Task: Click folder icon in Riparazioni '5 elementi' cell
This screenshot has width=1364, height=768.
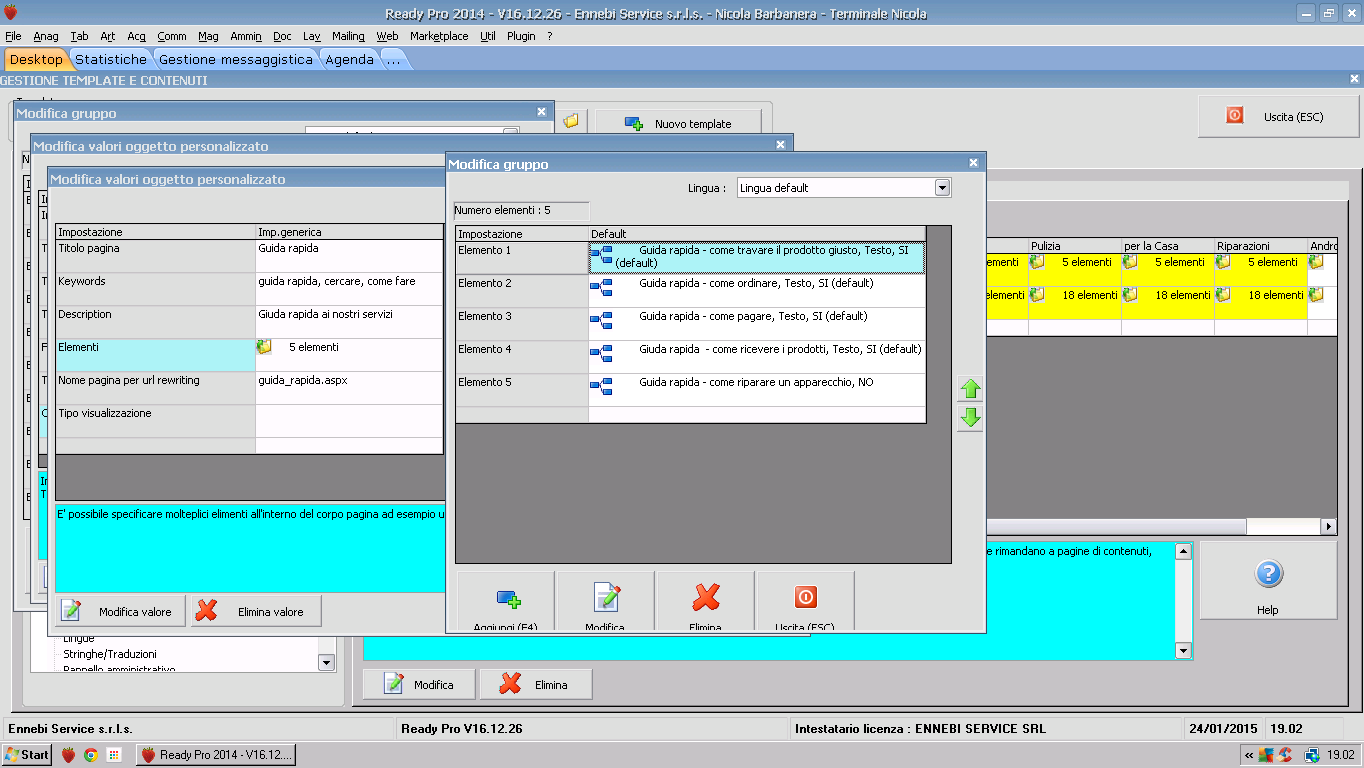Action: pyautogui.click(x=1223, y=262)
